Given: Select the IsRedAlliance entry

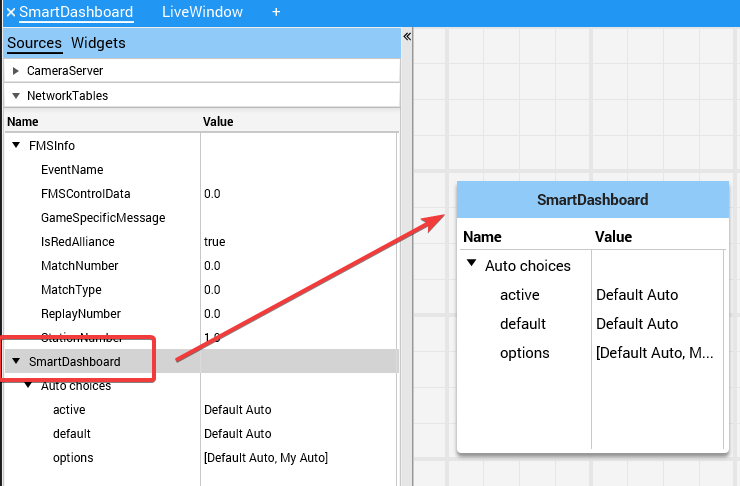Looking at the screenshot, I should pyautogui.click(x=77, y=242).
